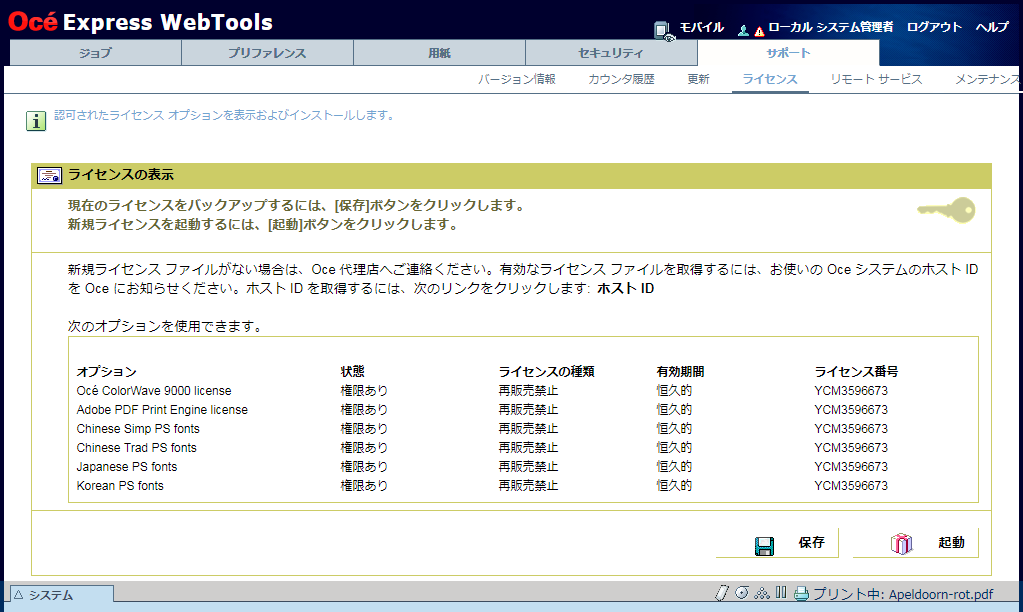This screenshot has width=1023, height=612.
Task: Click the 保存 button to back up licenses
Action: click(777, 543)
